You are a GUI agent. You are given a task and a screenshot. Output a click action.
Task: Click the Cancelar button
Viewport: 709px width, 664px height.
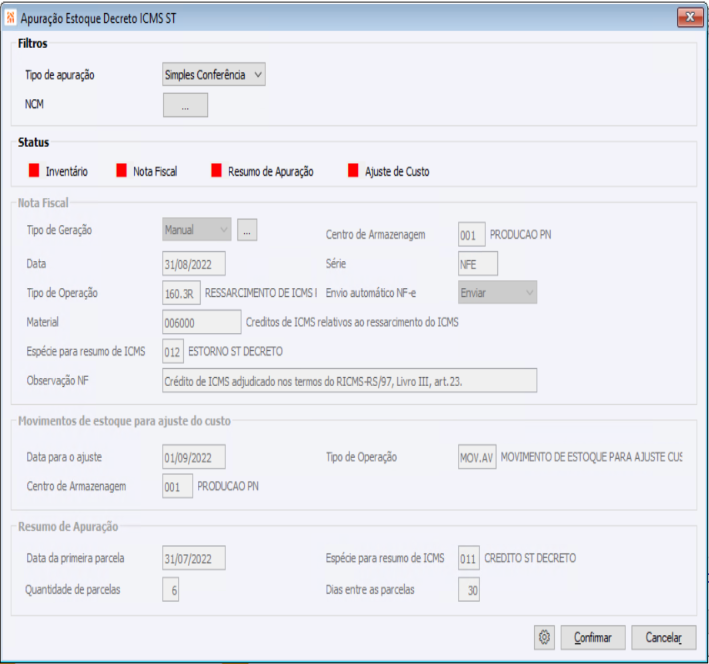663,637
